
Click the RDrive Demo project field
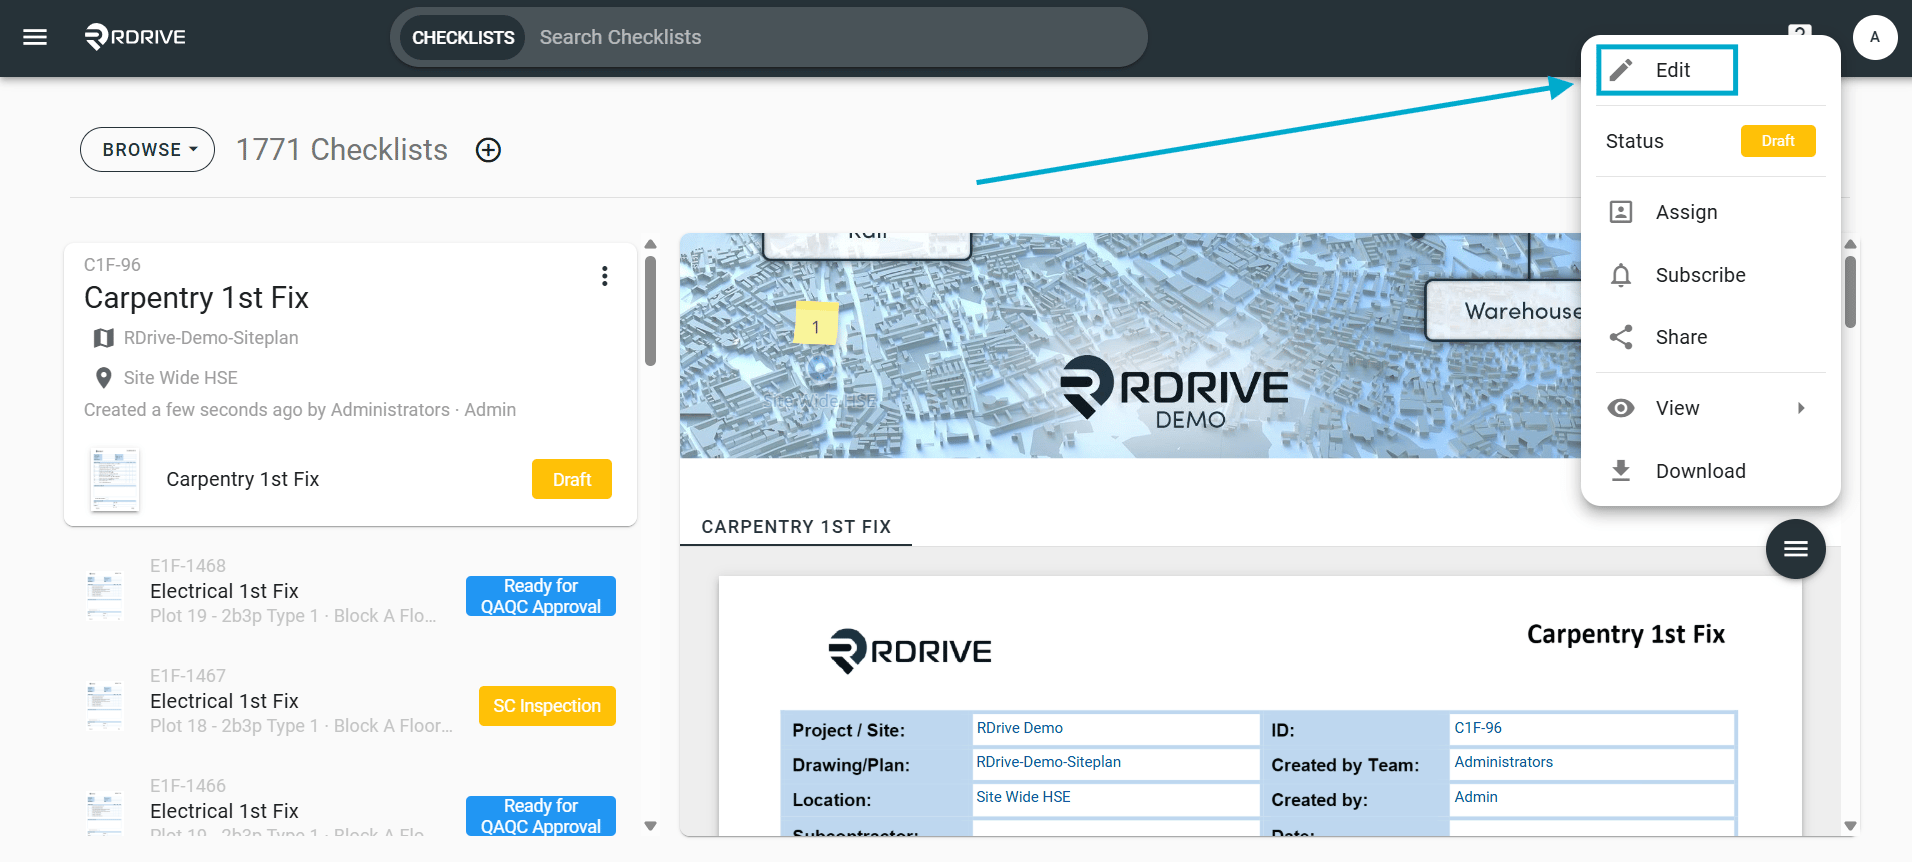tap(1115, 729)
